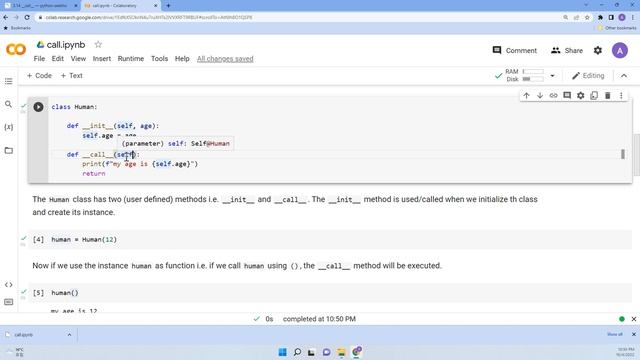Open call.ipynb download item chevron
Image resolution: width=640 pixels, height=360 pixels.
[x=69, y=335]
